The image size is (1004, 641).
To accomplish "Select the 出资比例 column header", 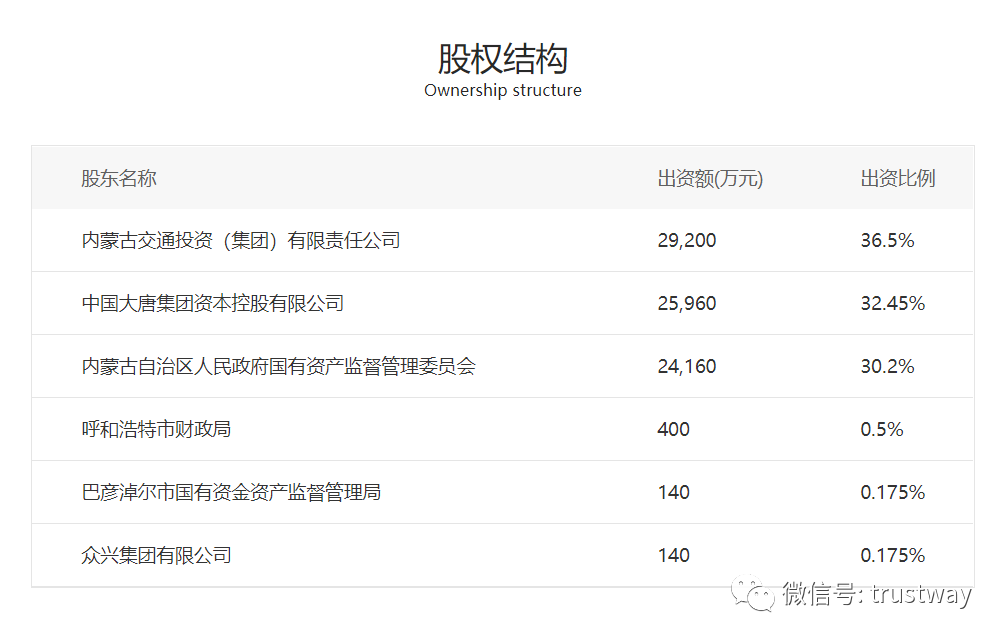I will (898, 178).
